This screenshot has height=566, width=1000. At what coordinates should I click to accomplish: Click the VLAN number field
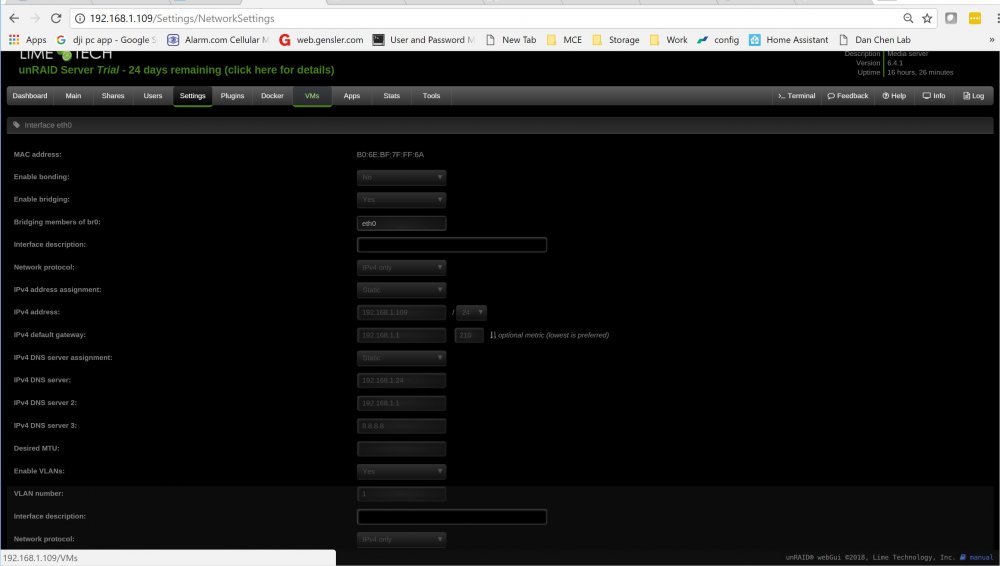pos(401,494)
